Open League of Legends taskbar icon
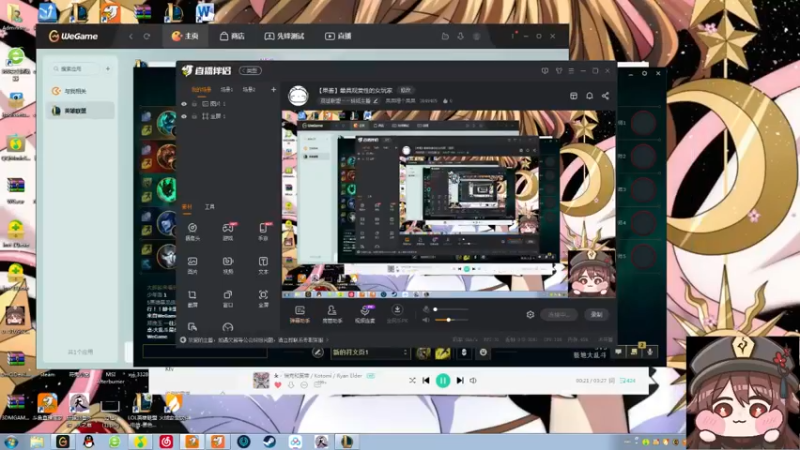 click(x=347, y=442)
